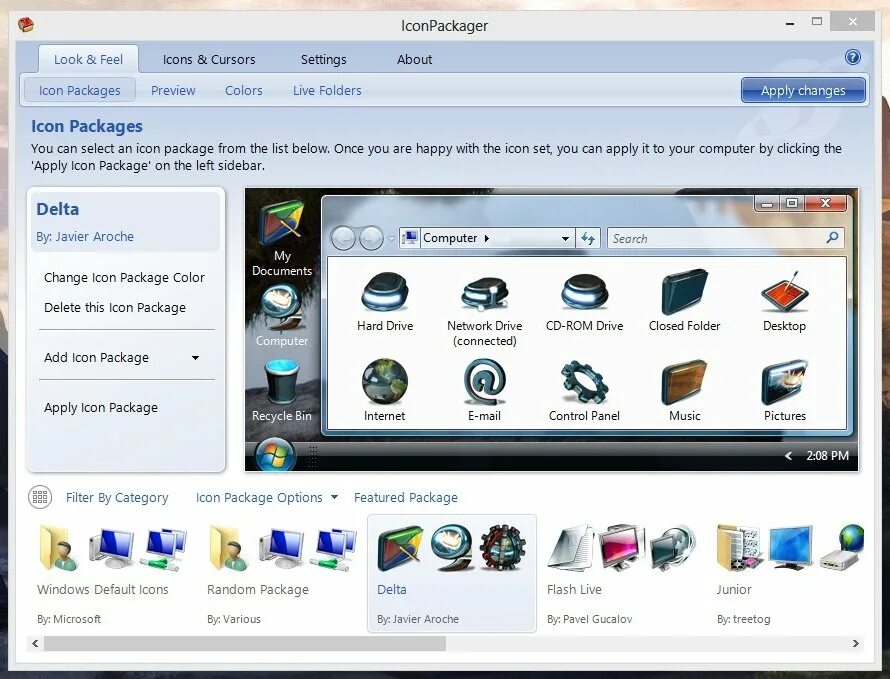Screen dimensions: 890x679
Task: Click the Featured Package link
Action: (406, 498)
